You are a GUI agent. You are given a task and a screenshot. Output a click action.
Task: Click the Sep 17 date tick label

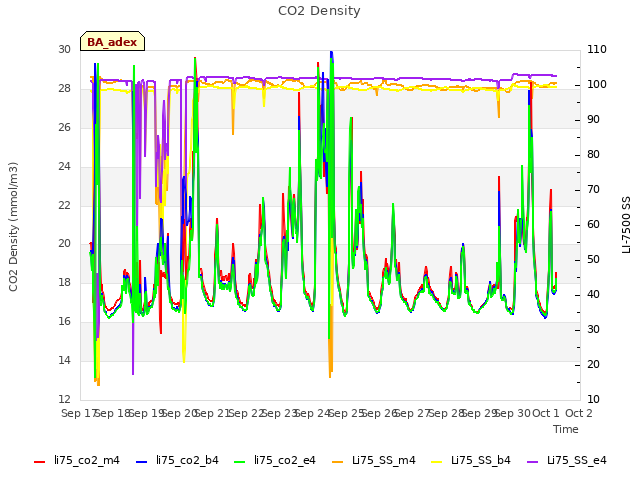[79, 413]
